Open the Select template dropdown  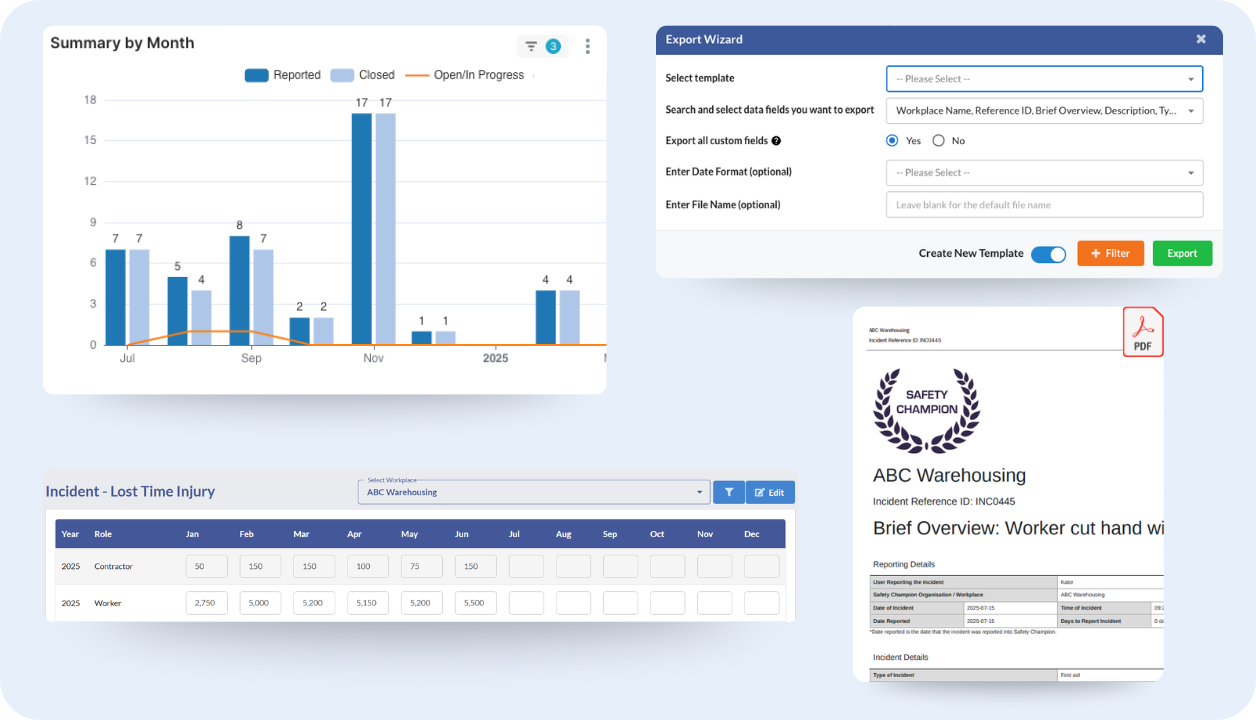[x=1044, y=78]
